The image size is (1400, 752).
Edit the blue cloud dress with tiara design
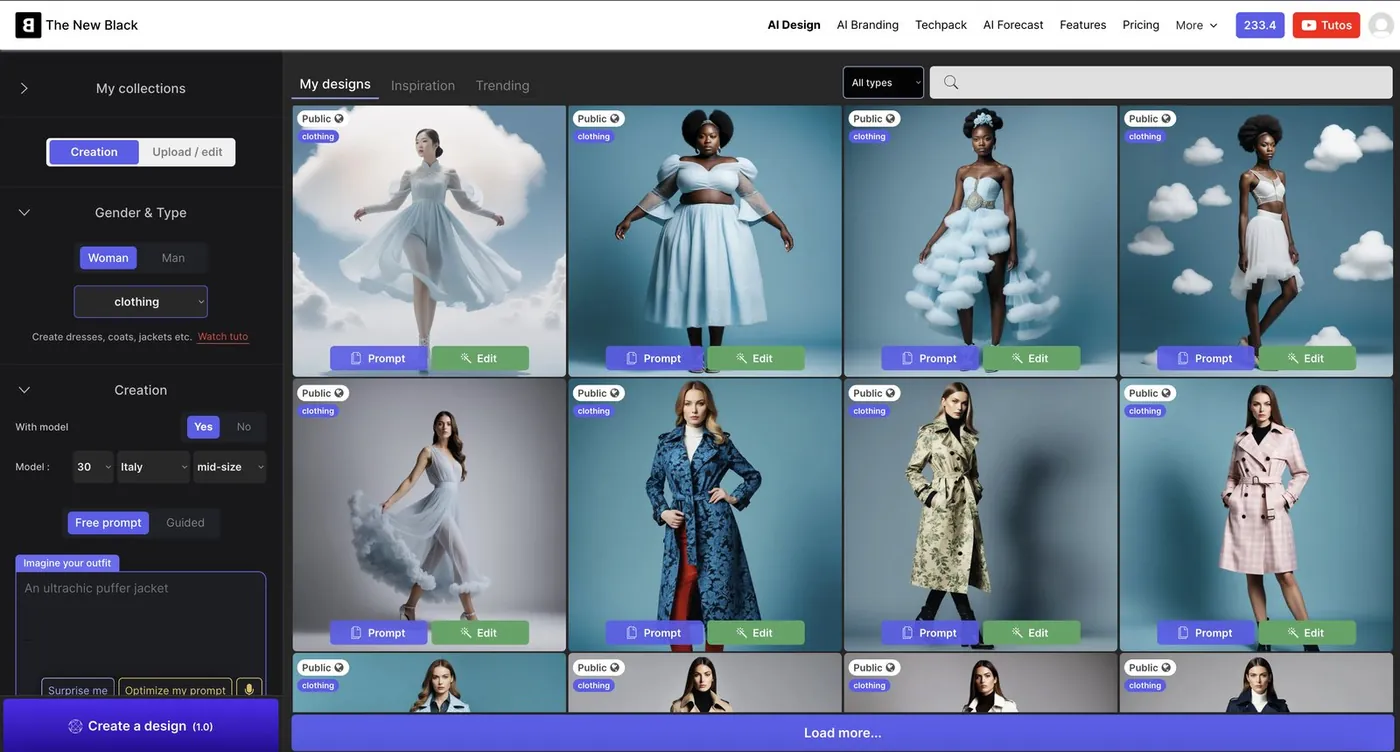point(1031,358)
